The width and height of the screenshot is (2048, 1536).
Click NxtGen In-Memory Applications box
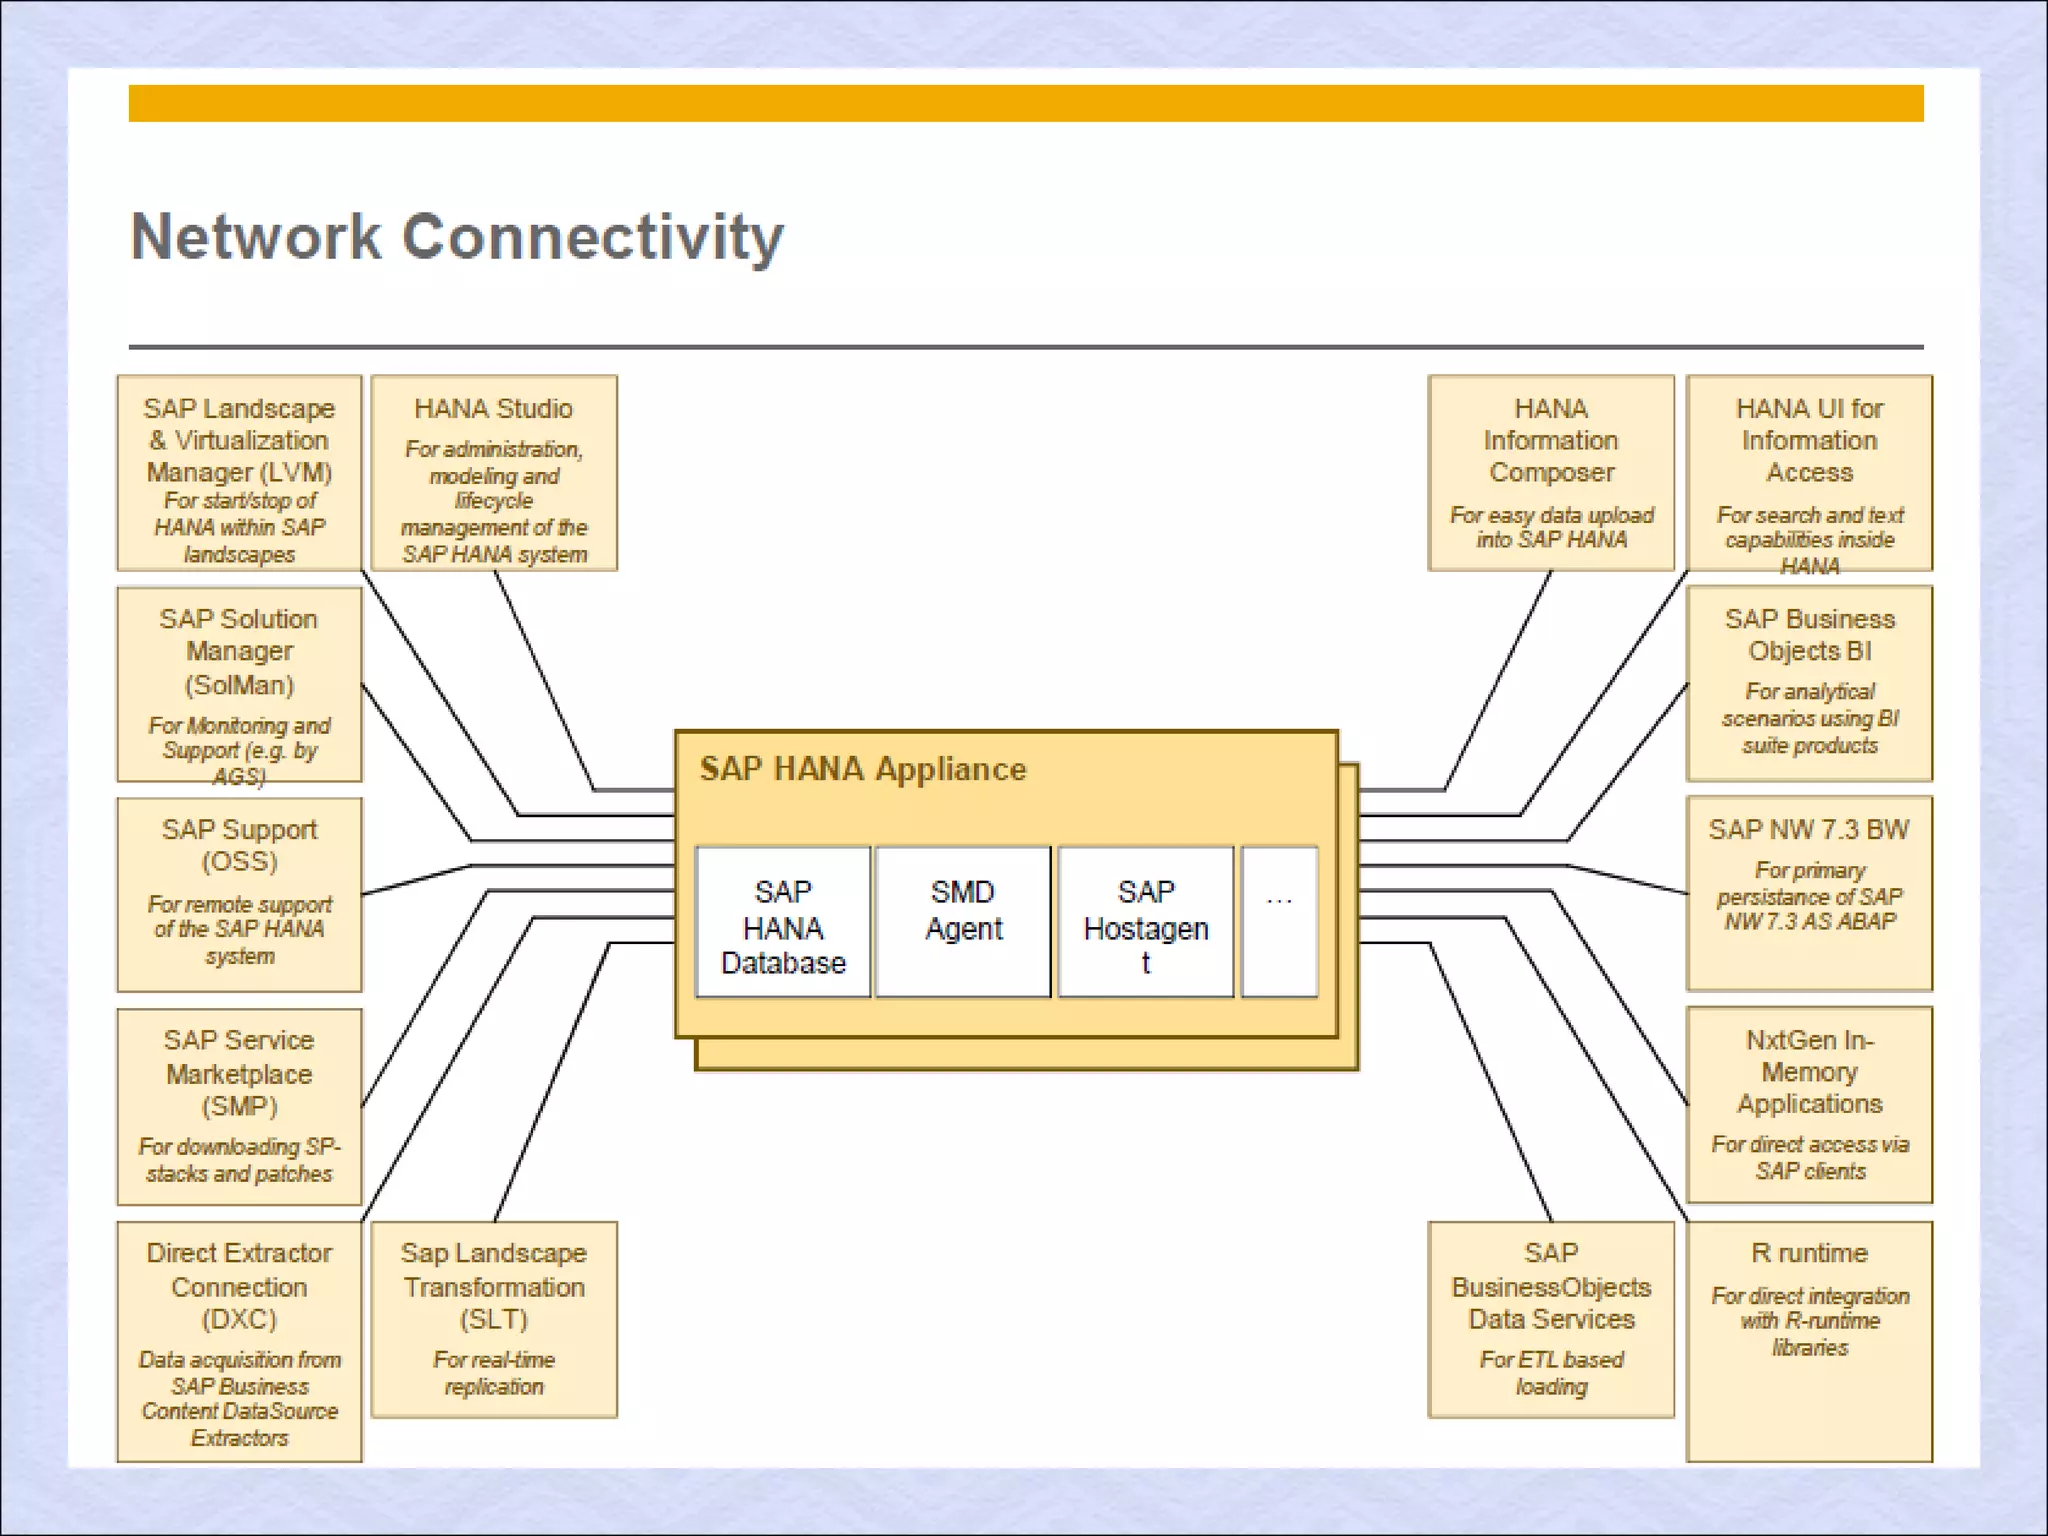pyautogui.click(x=1809, y=1104)
